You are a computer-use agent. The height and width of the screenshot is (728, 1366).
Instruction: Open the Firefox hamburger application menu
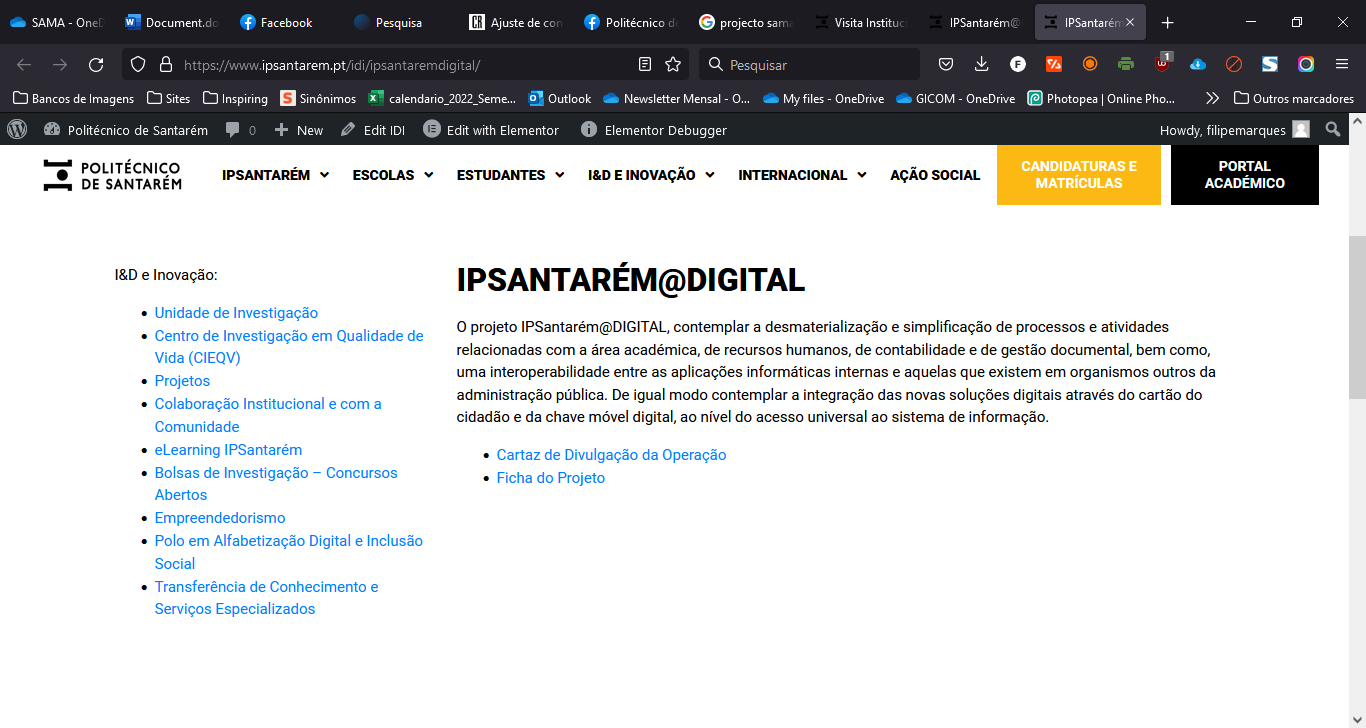pyautogui.click(x=1342, y=64)
